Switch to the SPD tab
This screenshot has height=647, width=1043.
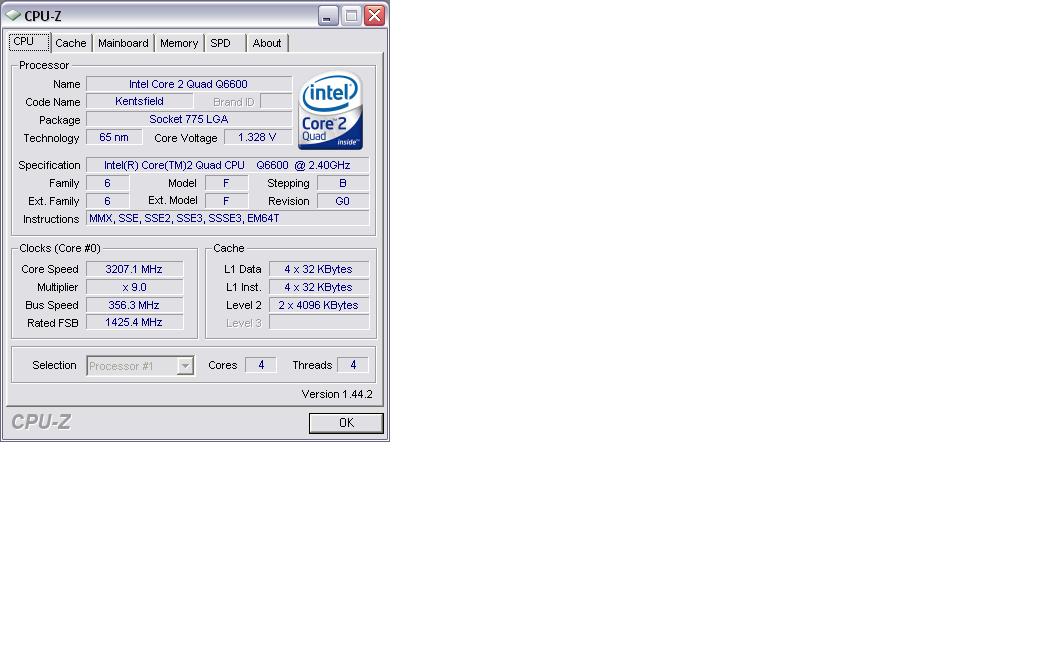click(225, 43)
